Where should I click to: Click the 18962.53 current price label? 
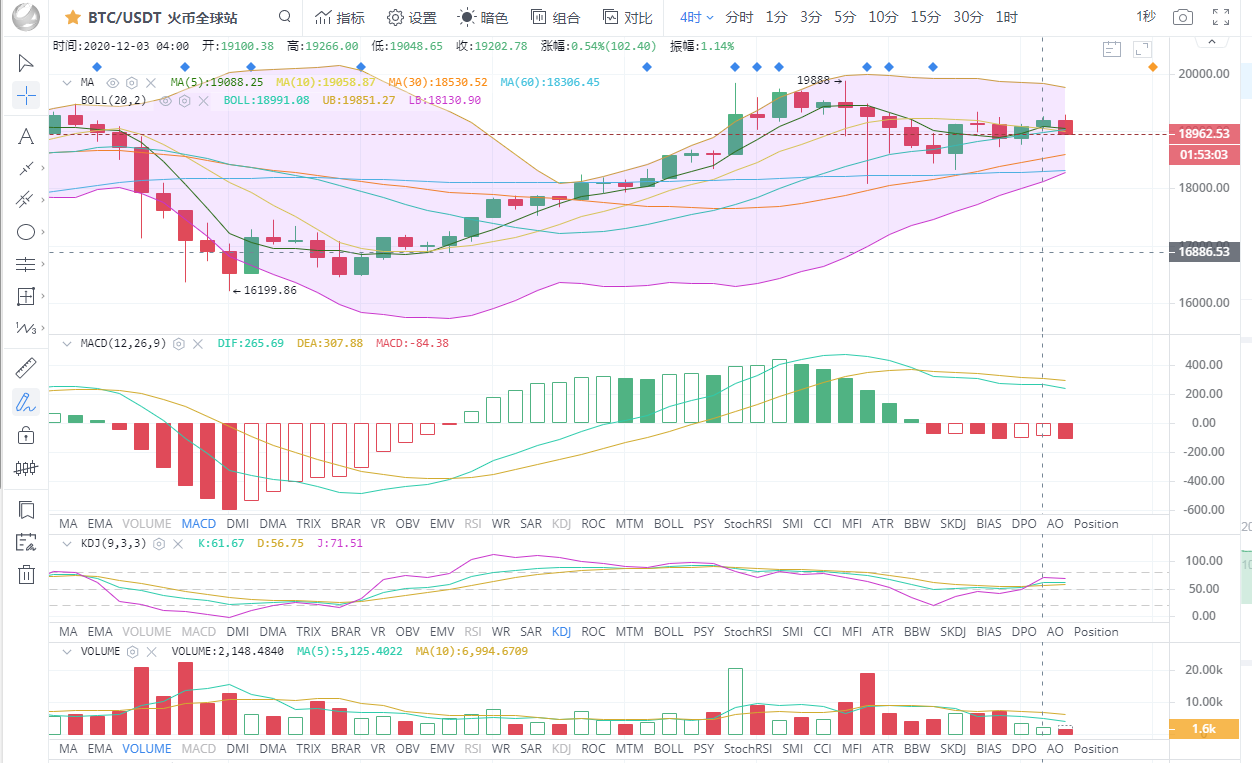(x=1204, y=133)
